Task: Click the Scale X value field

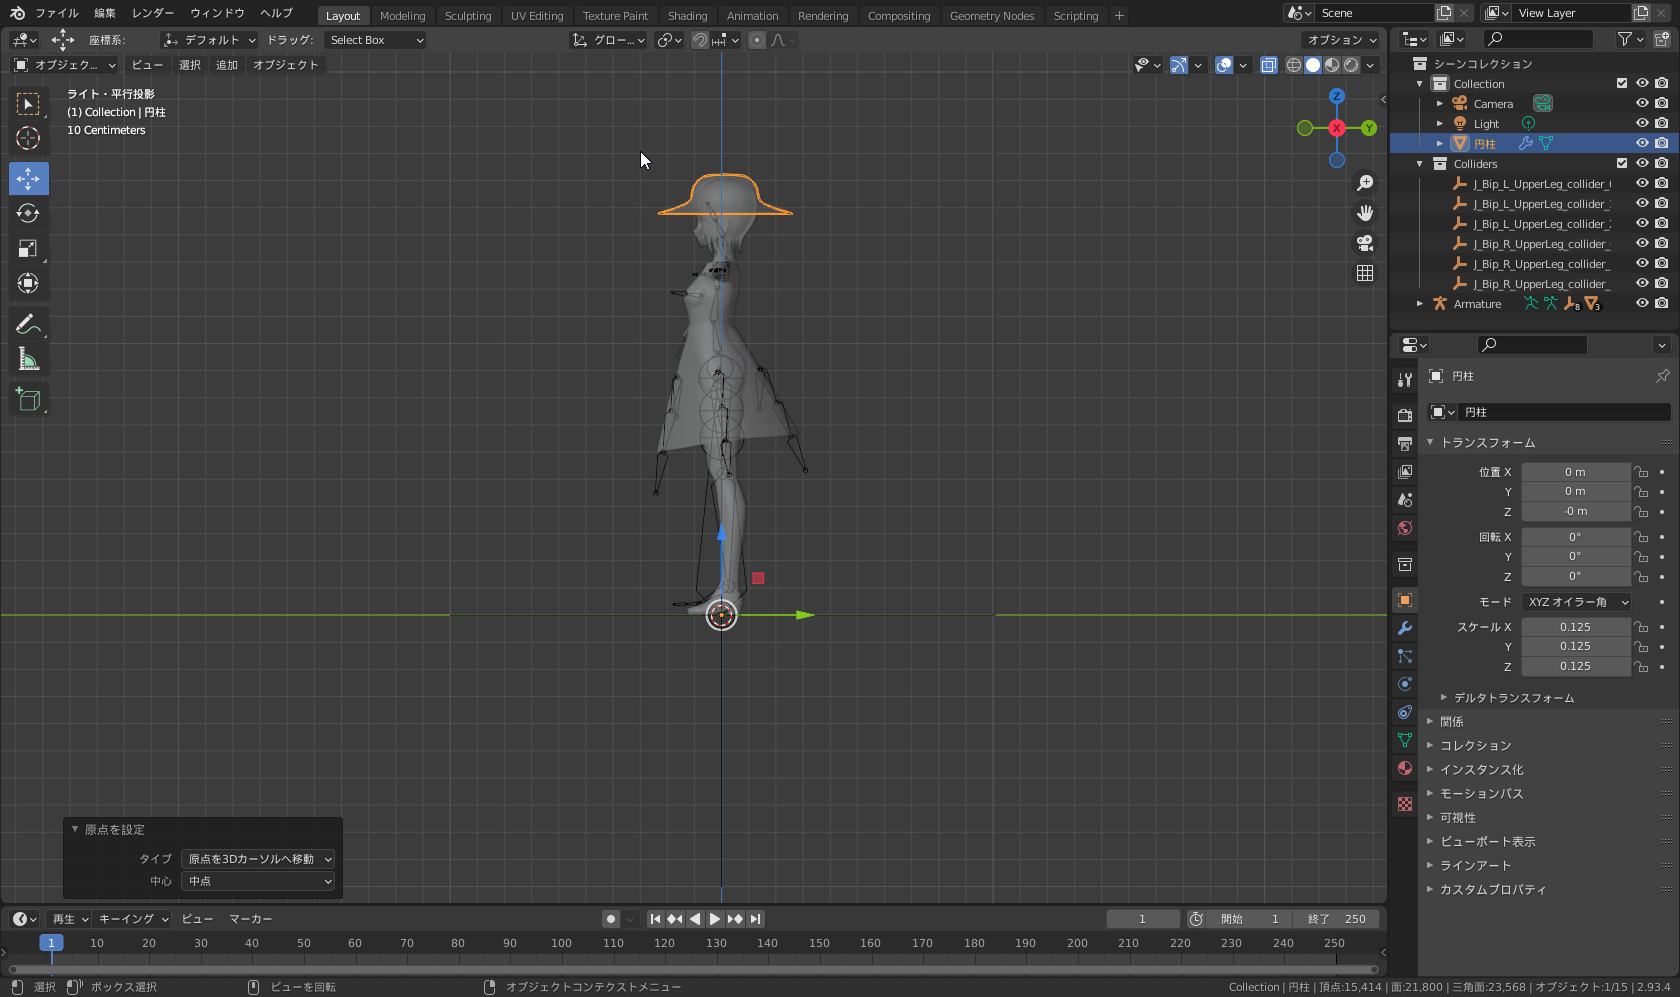Action: point(1575,627)
